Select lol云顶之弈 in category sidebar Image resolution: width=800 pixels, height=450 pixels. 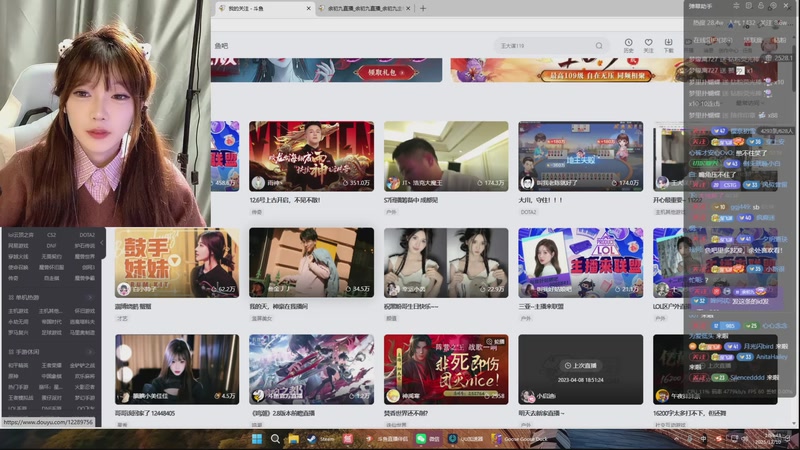coord(20,235)
